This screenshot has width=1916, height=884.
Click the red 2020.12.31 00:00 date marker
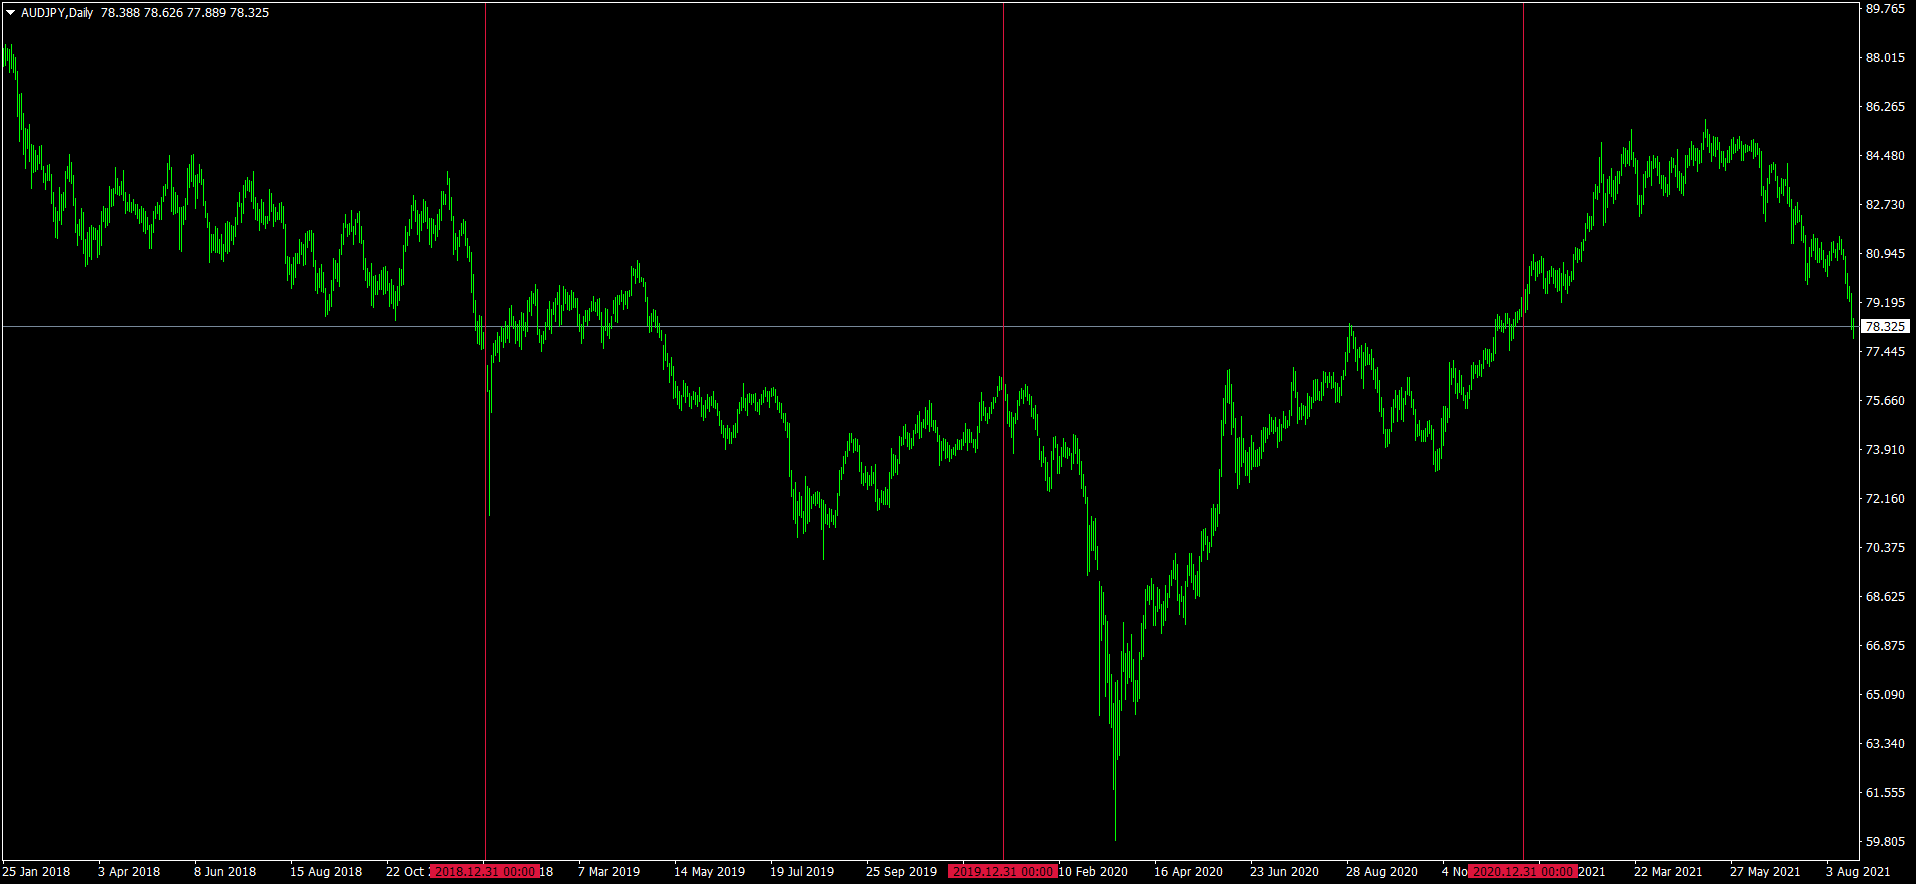click(x=1523, y=872)
